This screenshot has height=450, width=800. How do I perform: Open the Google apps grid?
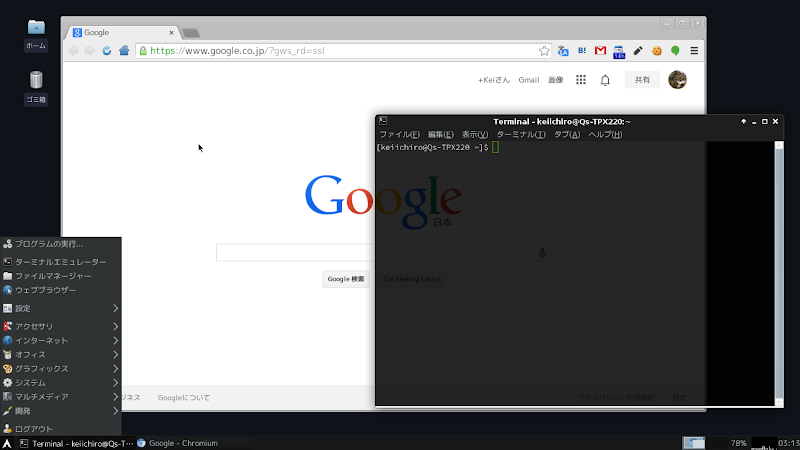(581, 80)
